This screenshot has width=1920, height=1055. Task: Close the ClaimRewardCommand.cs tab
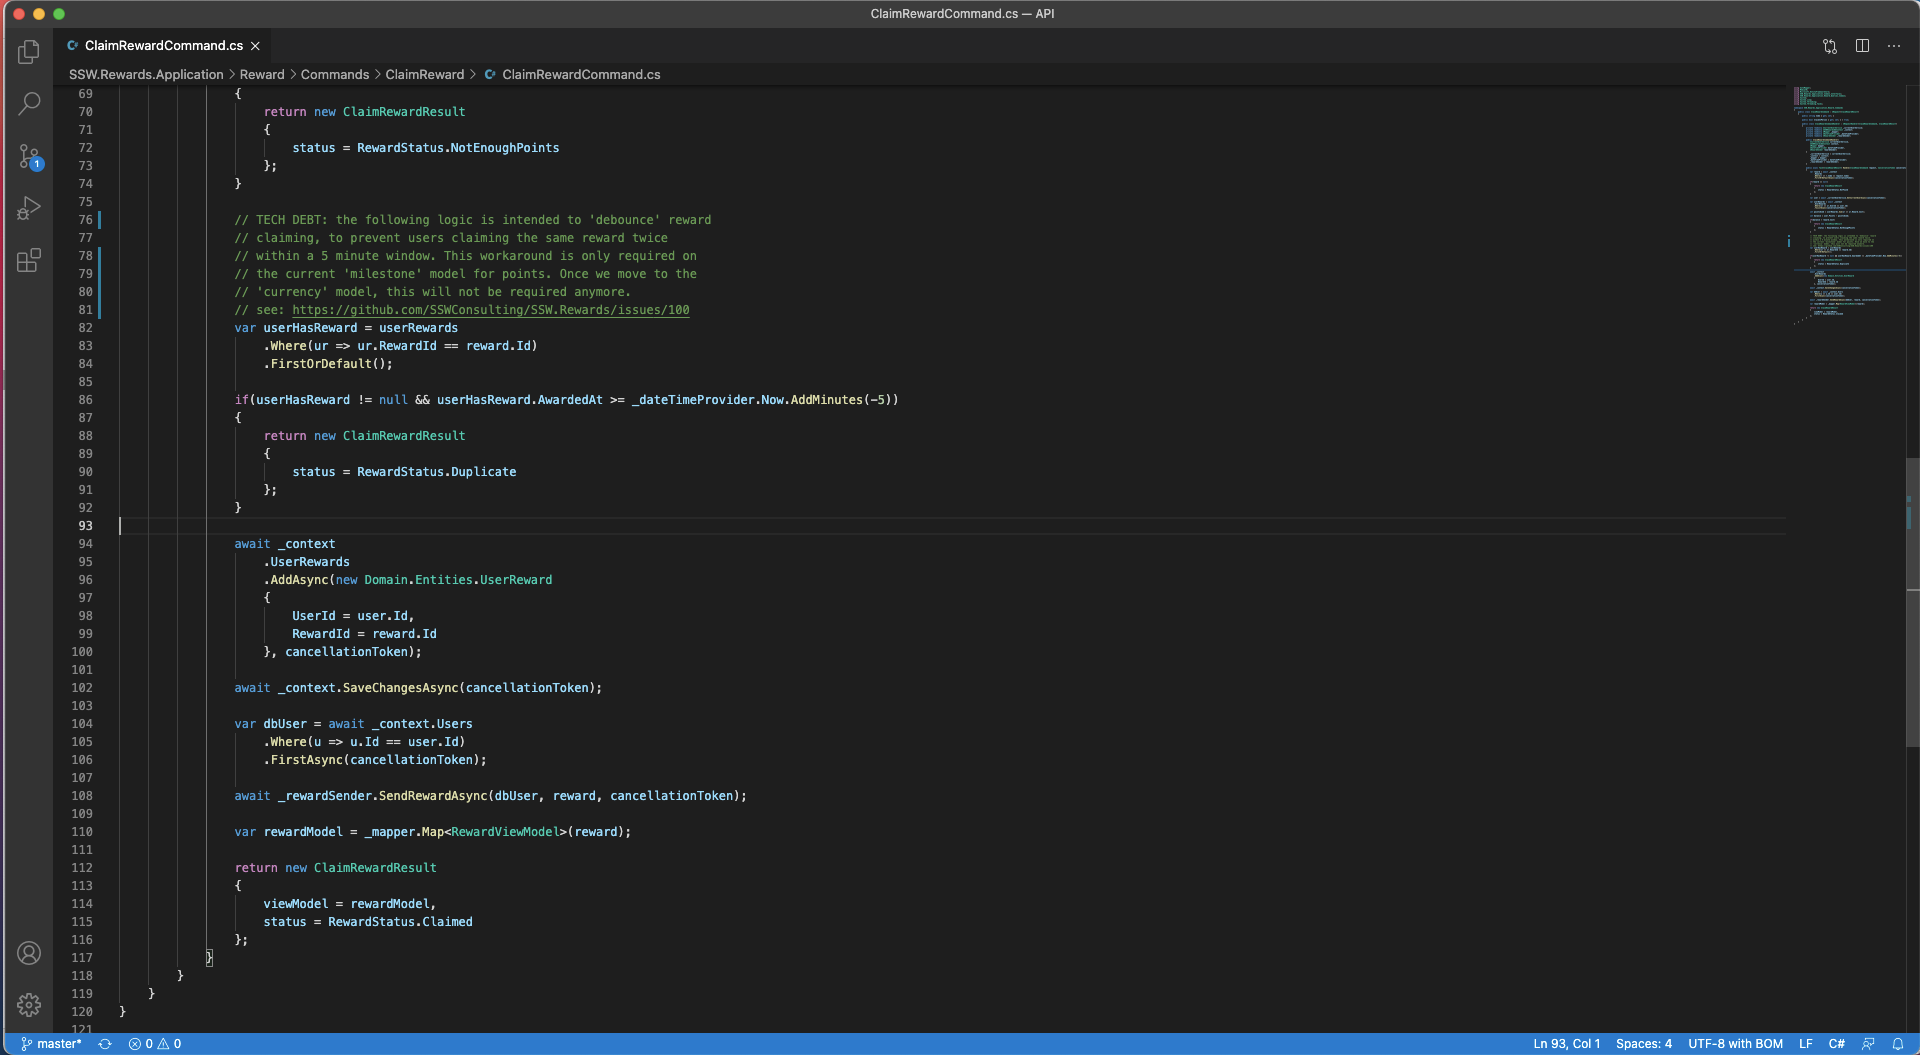pos(256,46)
